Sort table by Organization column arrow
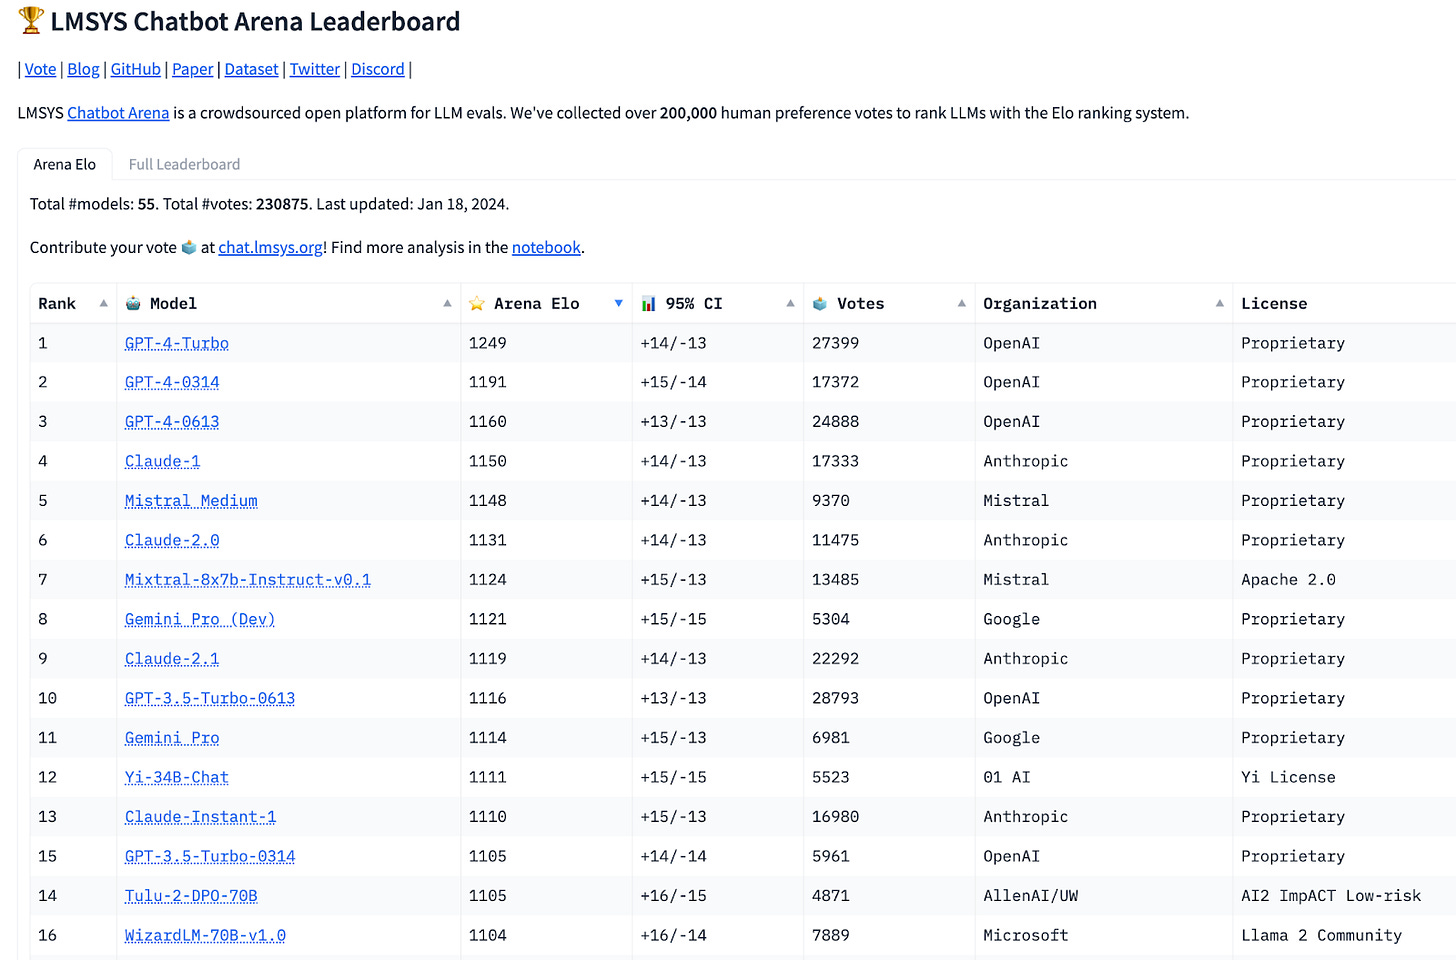 (x=1220, y=303)
